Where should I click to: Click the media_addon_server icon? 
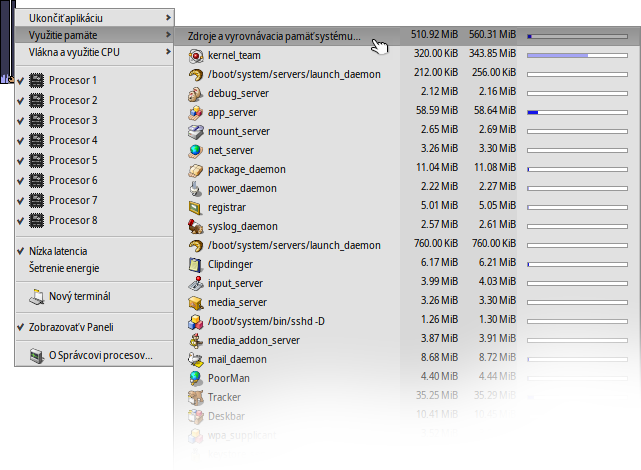tap(196, 340)
